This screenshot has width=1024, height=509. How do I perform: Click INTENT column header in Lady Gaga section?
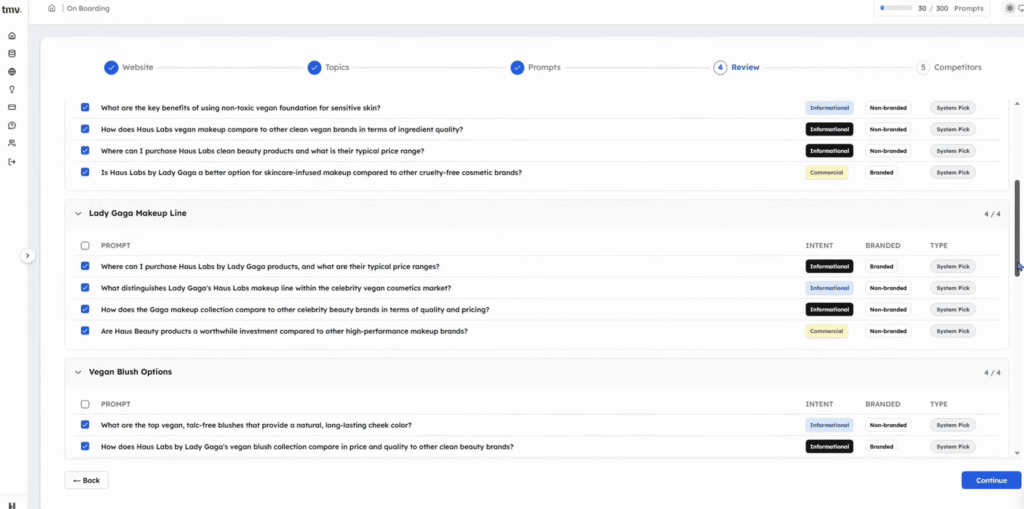[819, 246]
